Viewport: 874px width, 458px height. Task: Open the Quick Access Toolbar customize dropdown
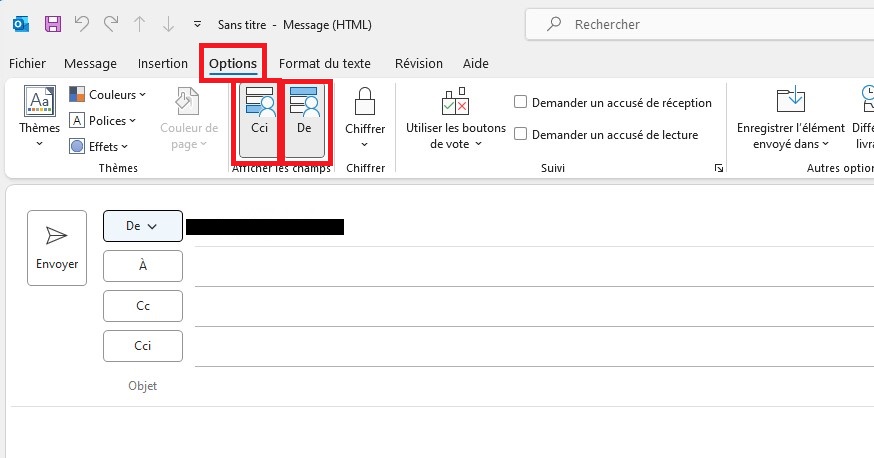(197, 25)
